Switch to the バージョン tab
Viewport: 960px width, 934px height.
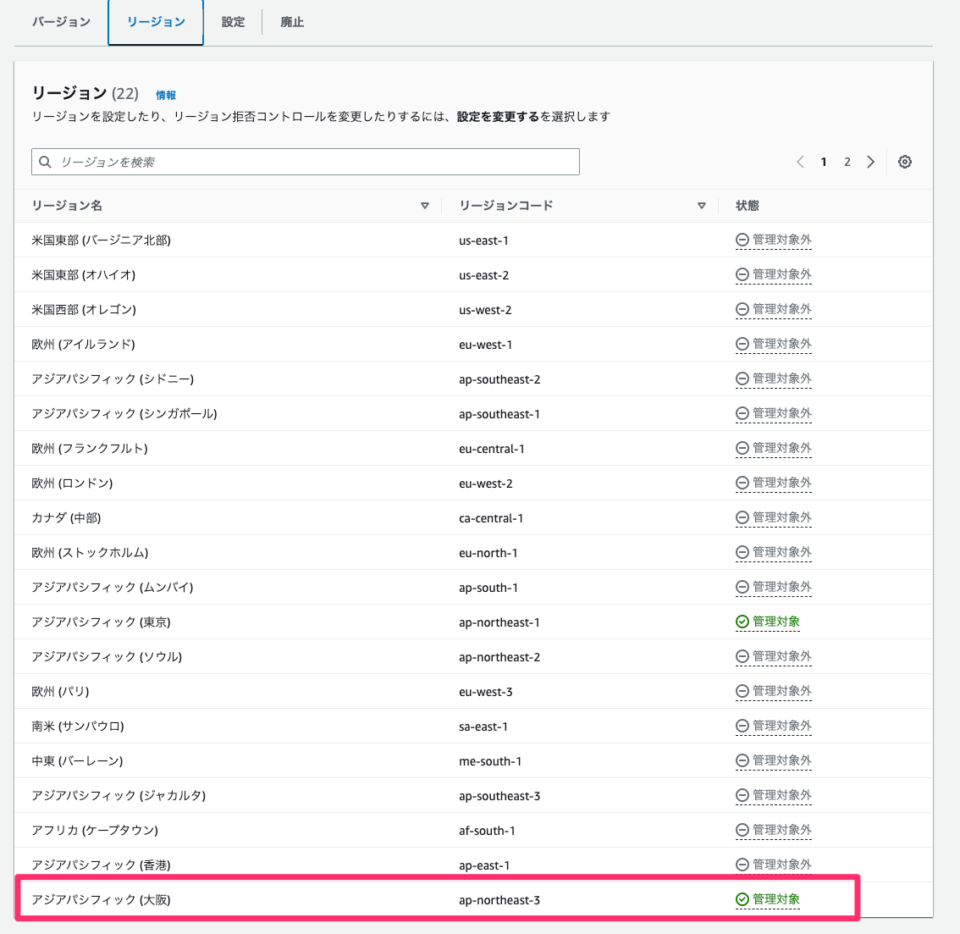tap(61, 22)
